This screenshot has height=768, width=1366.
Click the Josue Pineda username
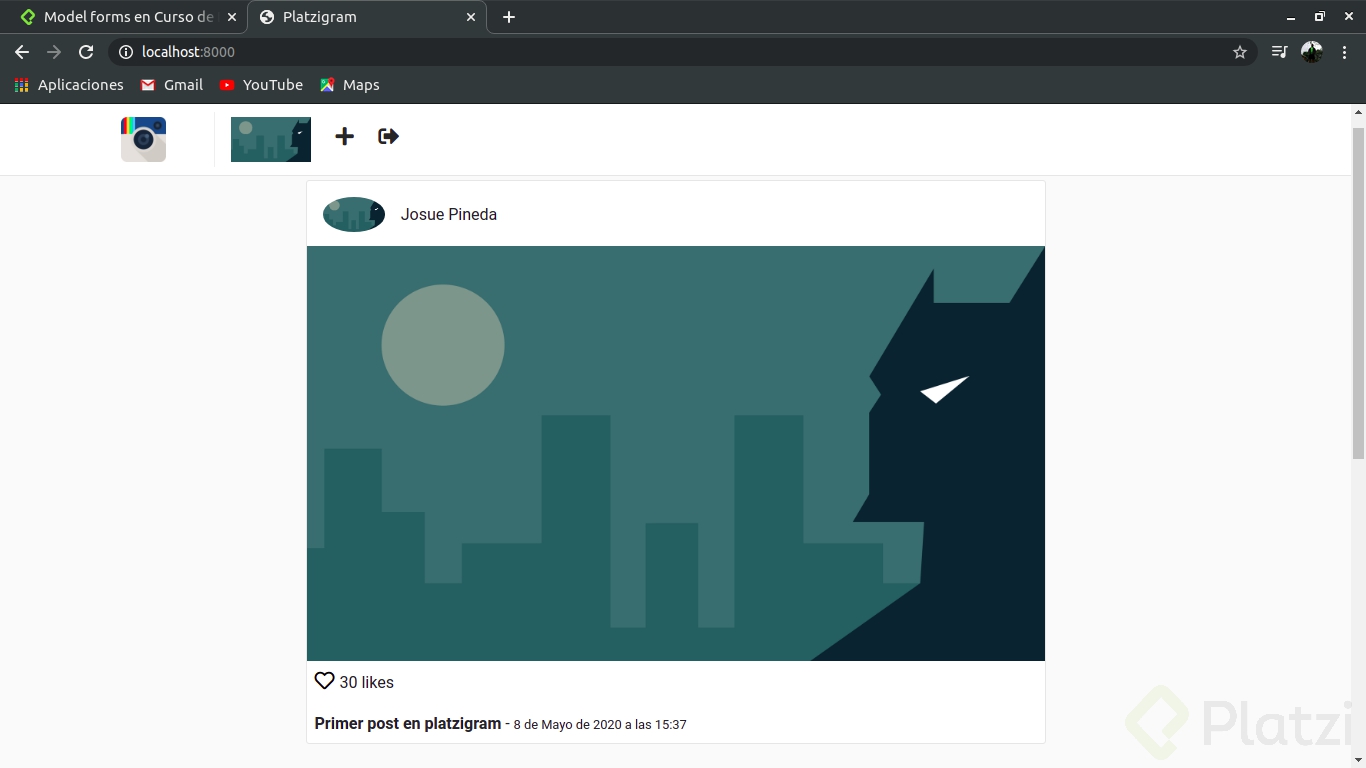pyautogui.click(x=449, y=214)
